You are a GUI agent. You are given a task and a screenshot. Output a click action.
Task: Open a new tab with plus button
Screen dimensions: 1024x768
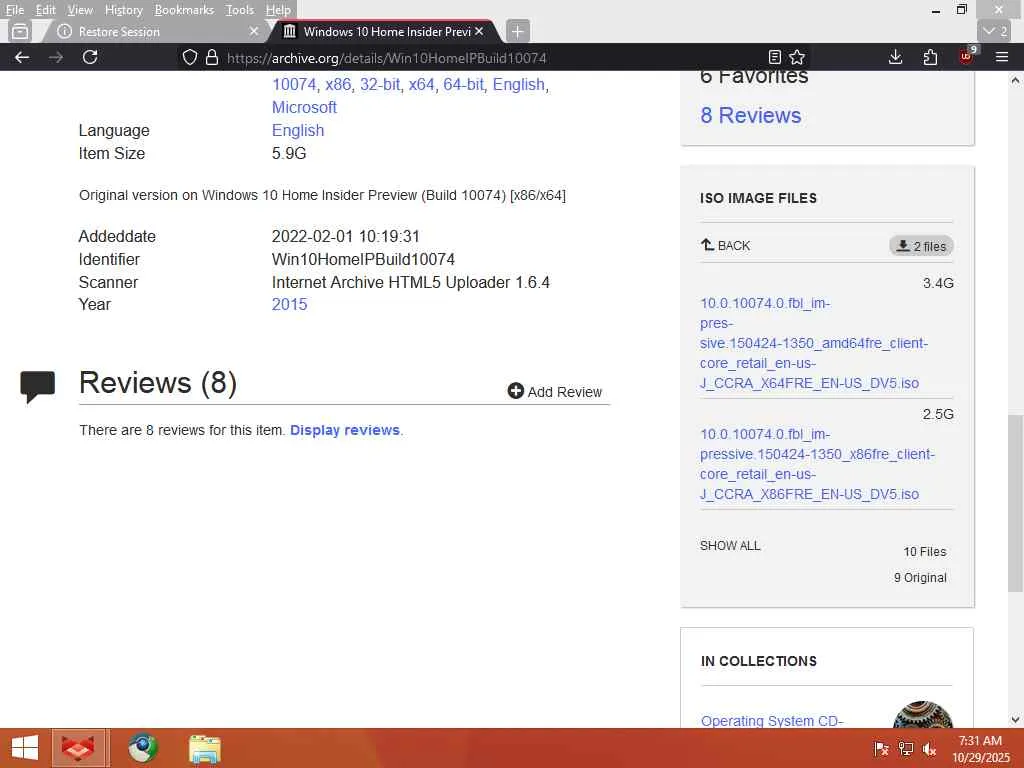517,31
